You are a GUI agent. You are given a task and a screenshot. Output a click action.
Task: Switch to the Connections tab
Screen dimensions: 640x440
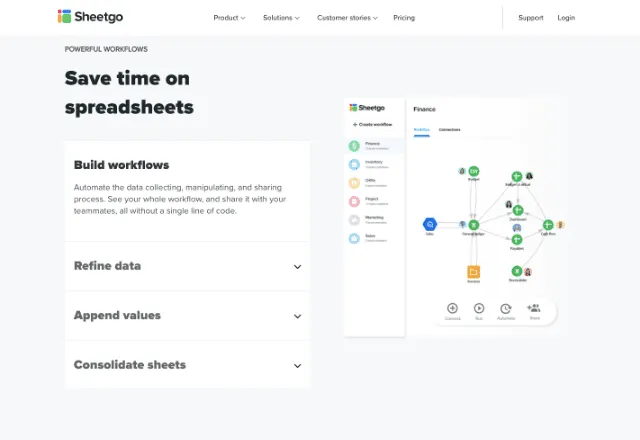click(x=450, y=129)
